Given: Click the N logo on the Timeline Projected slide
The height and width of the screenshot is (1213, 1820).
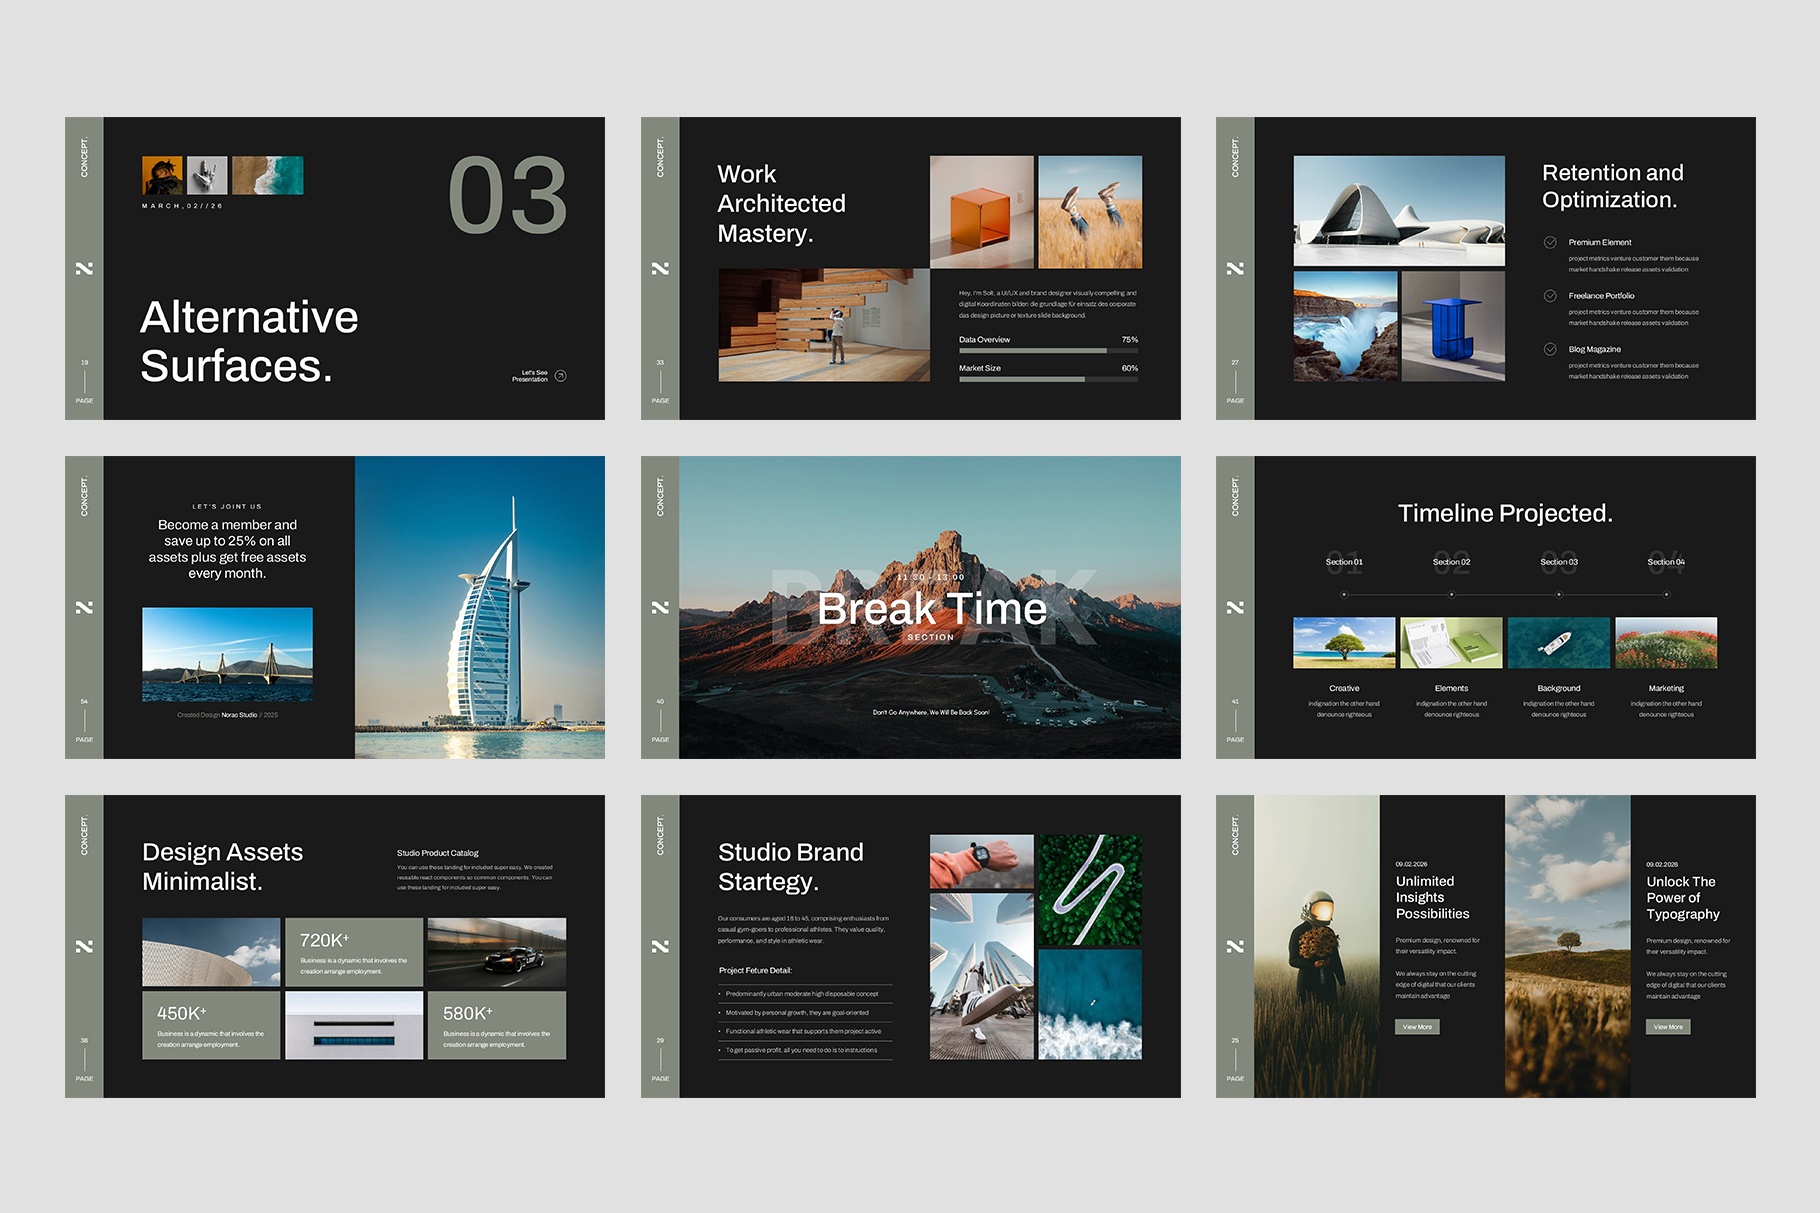Looking at the screenshot, I should click(x=1236, y=607).
